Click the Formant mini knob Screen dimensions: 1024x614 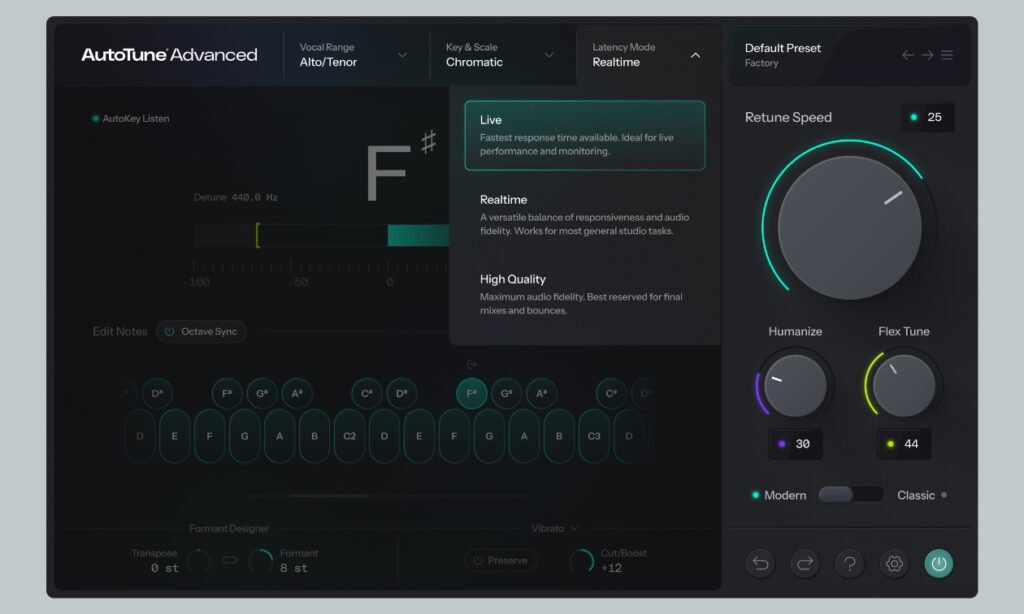click(261, 560)
